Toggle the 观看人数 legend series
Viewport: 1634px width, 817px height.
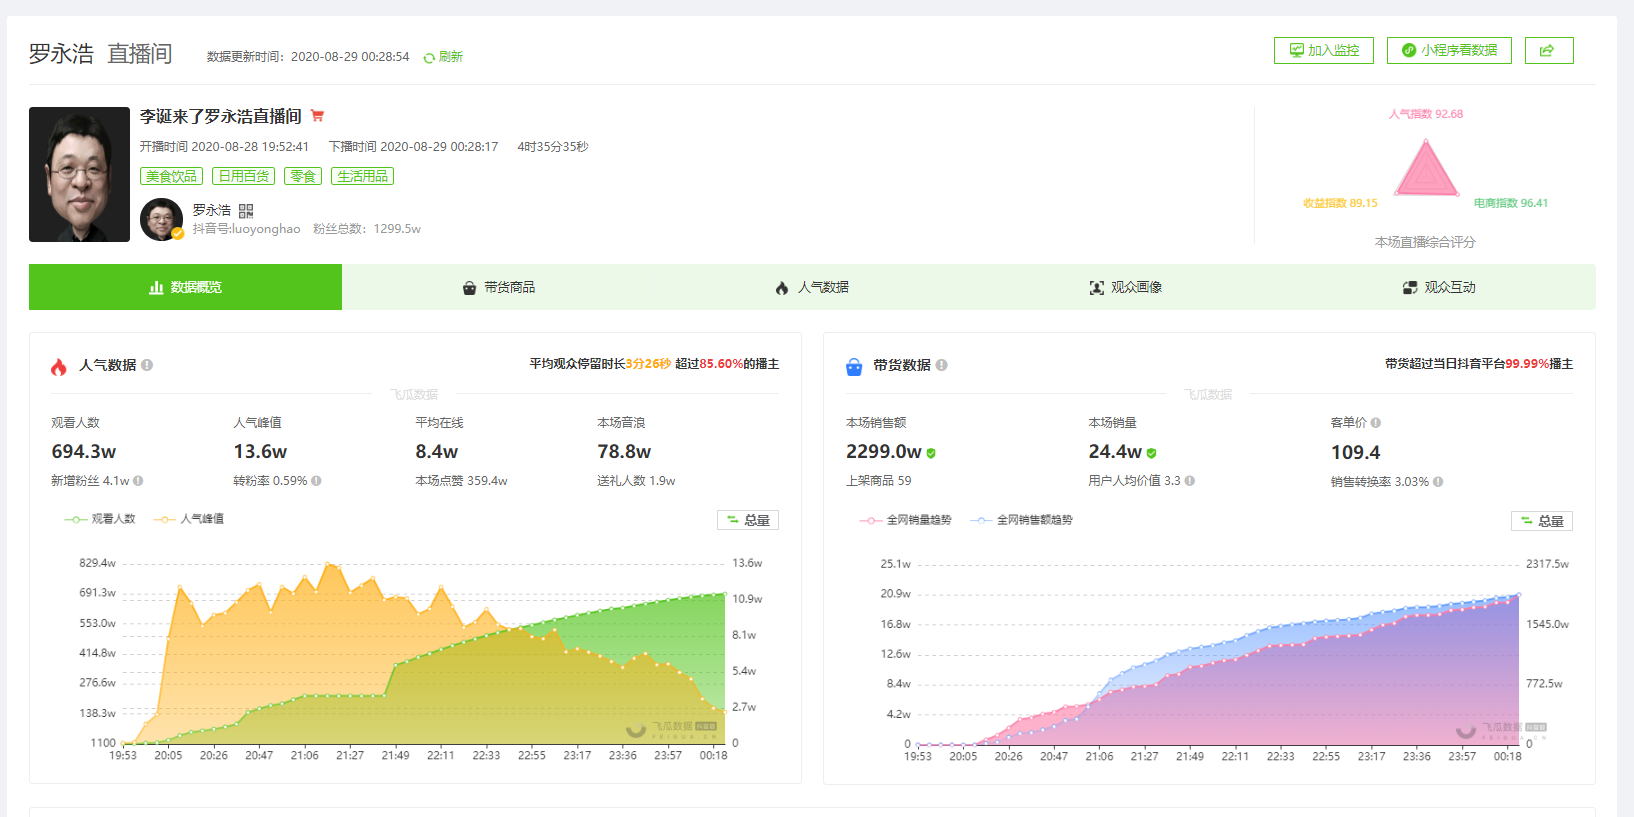pyautogui.click(x=100, y=519)
